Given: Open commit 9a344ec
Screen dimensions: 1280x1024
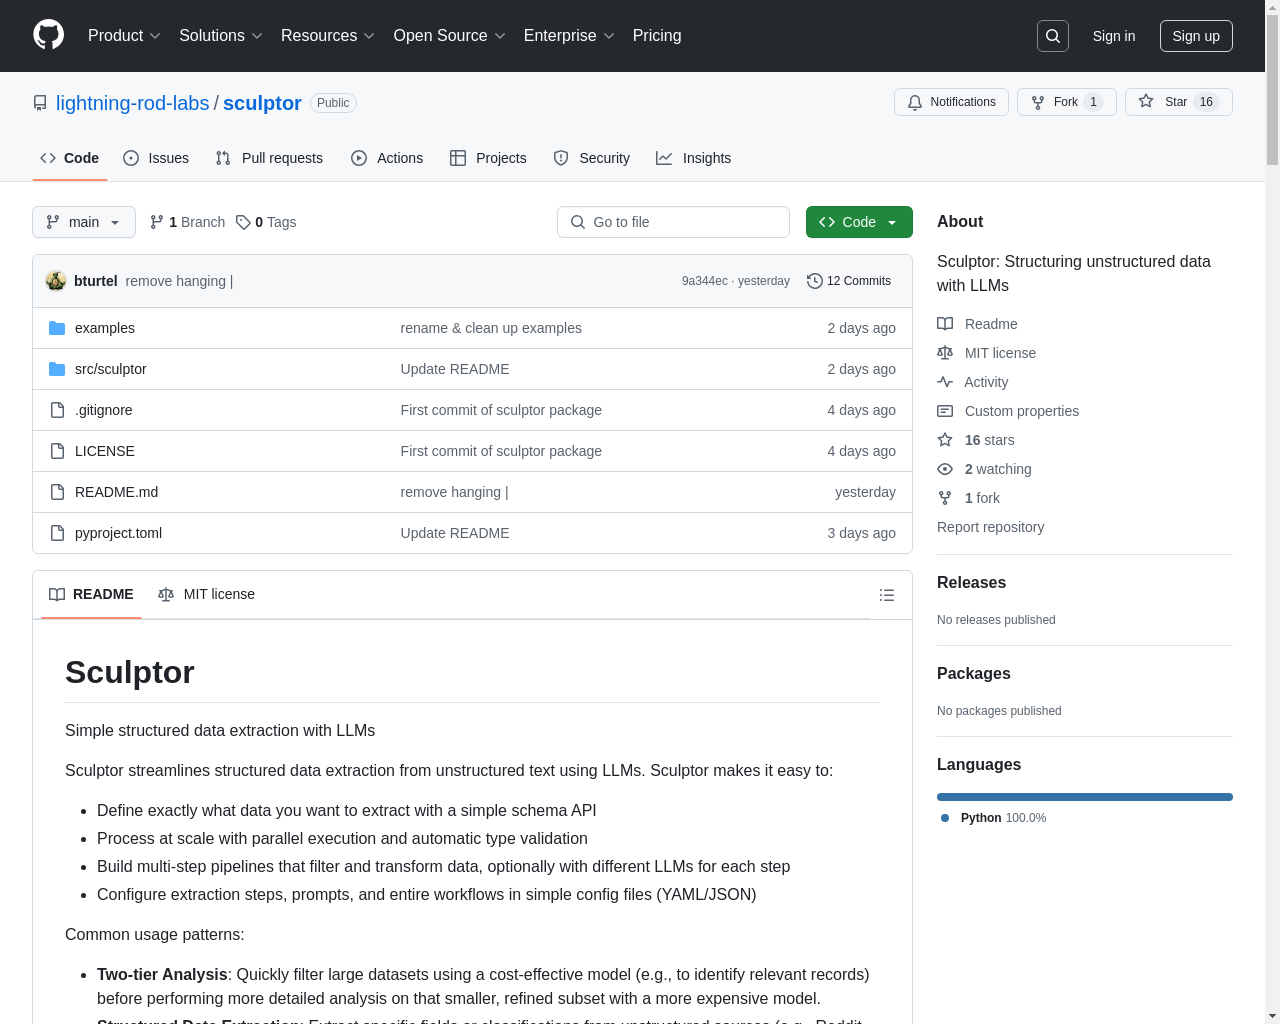Looking at the screenshot, I should click(705, 281).
